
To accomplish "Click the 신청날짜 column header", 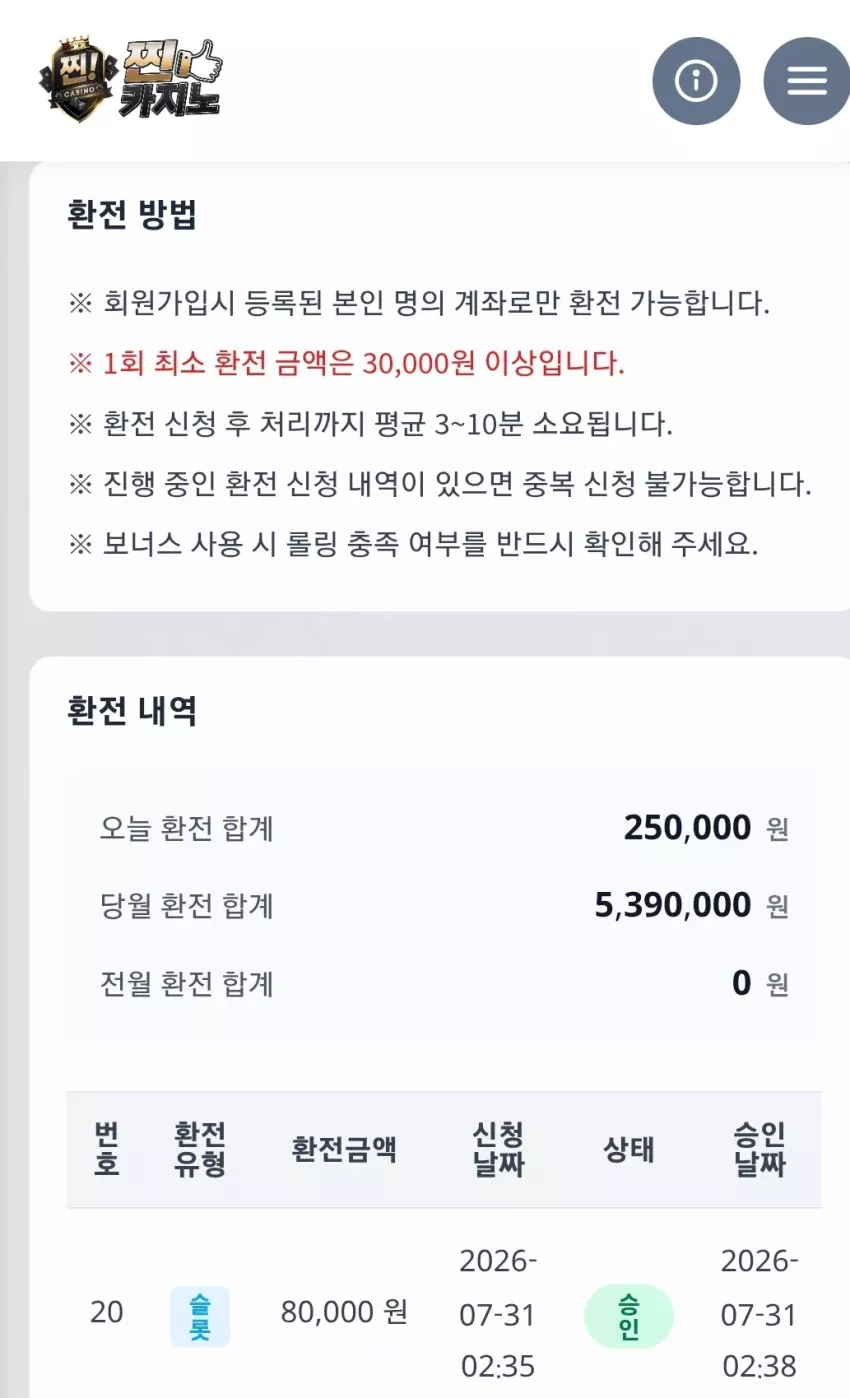I will pyautogui.click(x=498, y=1149).
